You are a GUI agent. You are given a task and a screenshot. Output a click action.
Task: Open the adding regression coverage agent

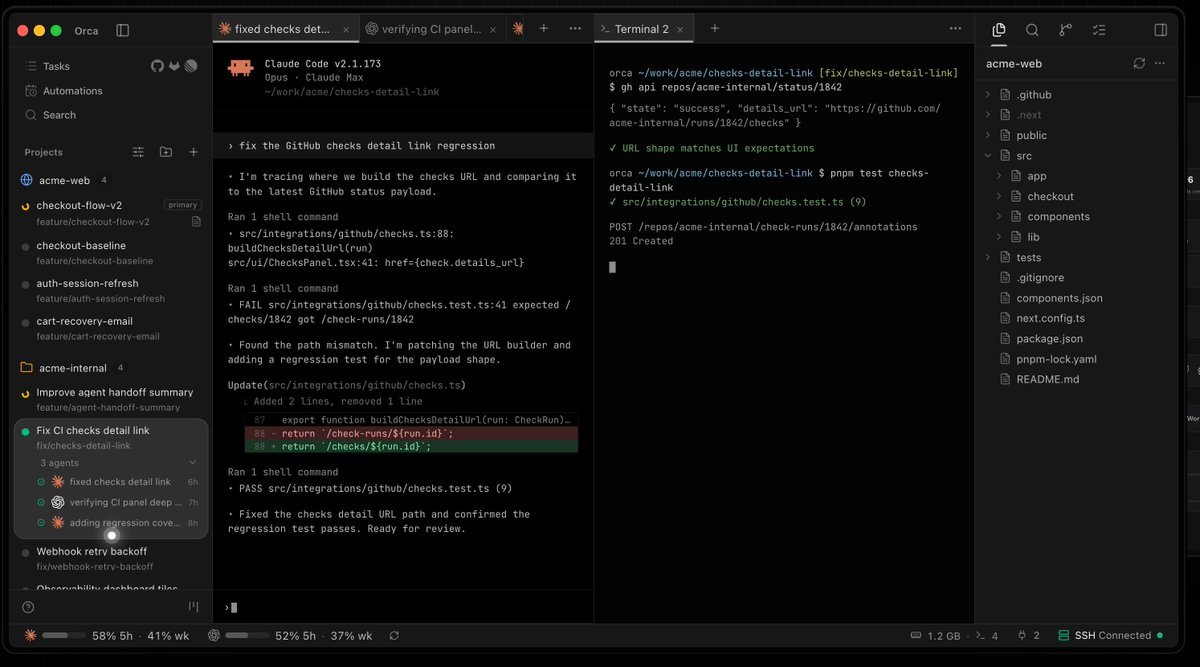click(x=118, y=523)
